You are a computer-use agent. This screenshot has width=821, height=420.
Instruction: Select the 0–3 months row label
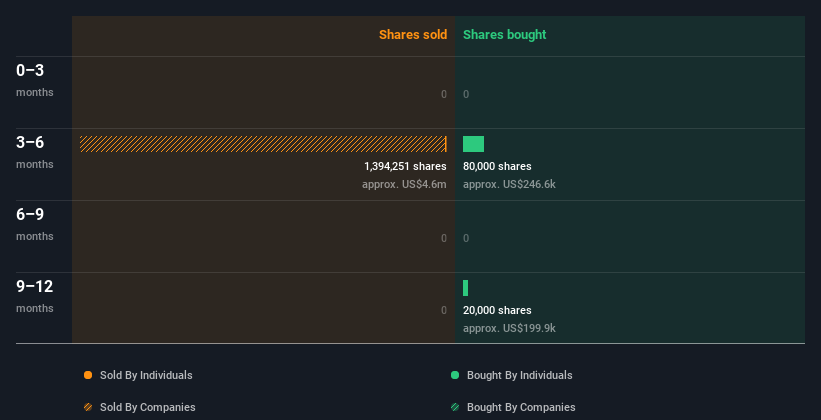(x=35, y=81)
